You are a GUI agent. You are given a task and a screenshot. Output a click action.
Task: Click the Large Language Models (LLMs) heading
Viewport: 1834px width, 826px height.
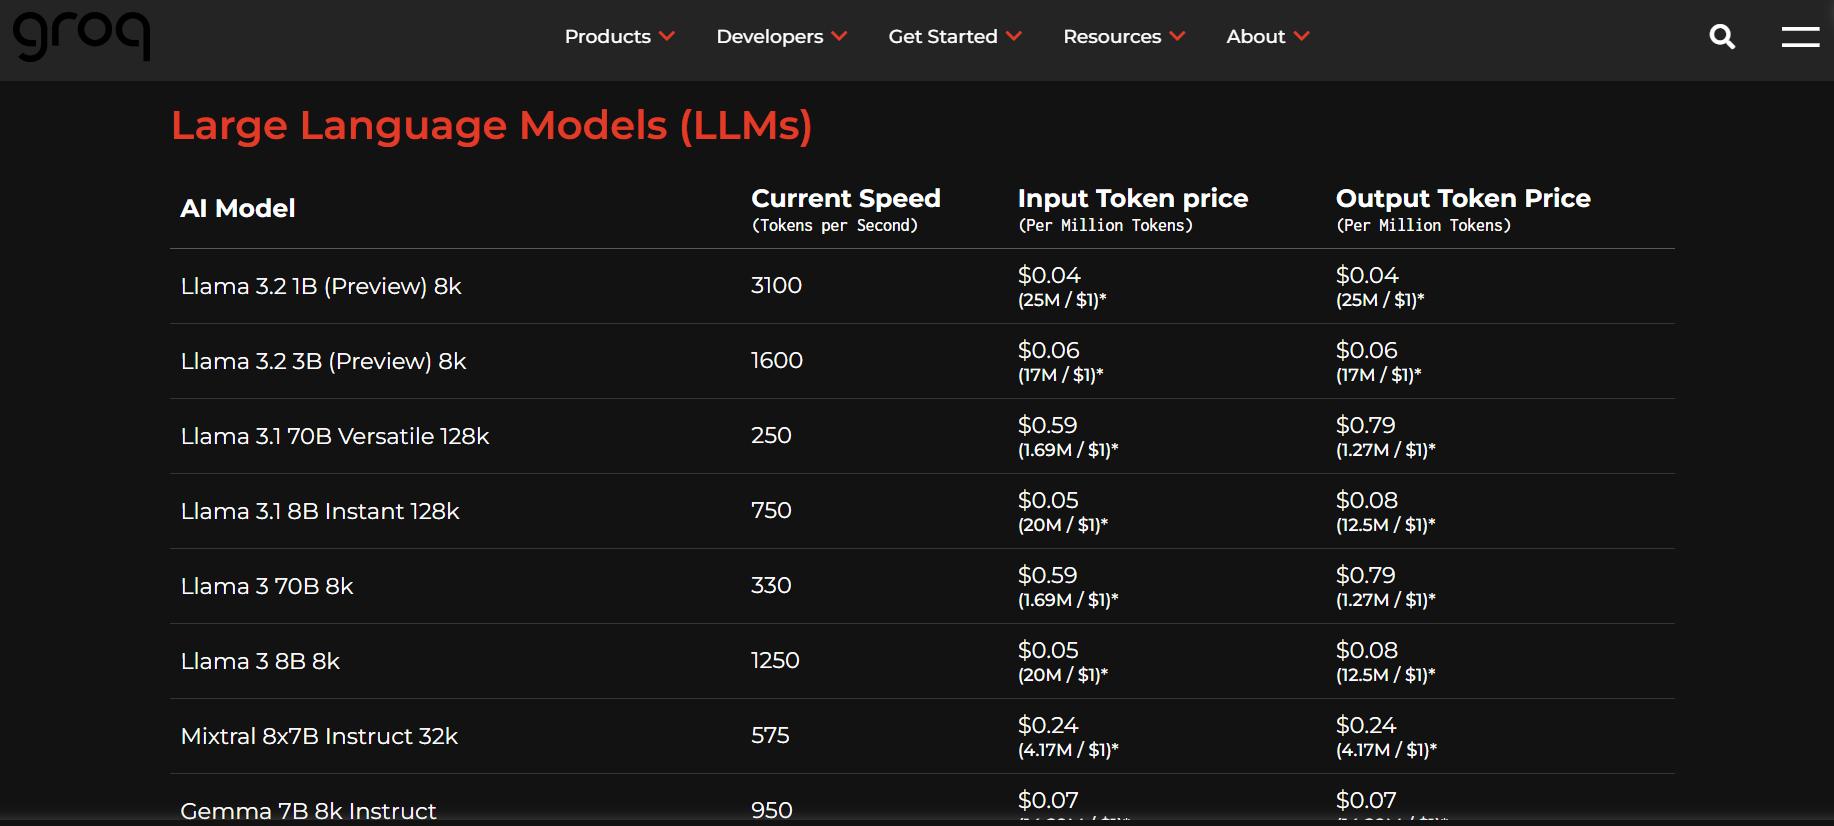[491, 125]
